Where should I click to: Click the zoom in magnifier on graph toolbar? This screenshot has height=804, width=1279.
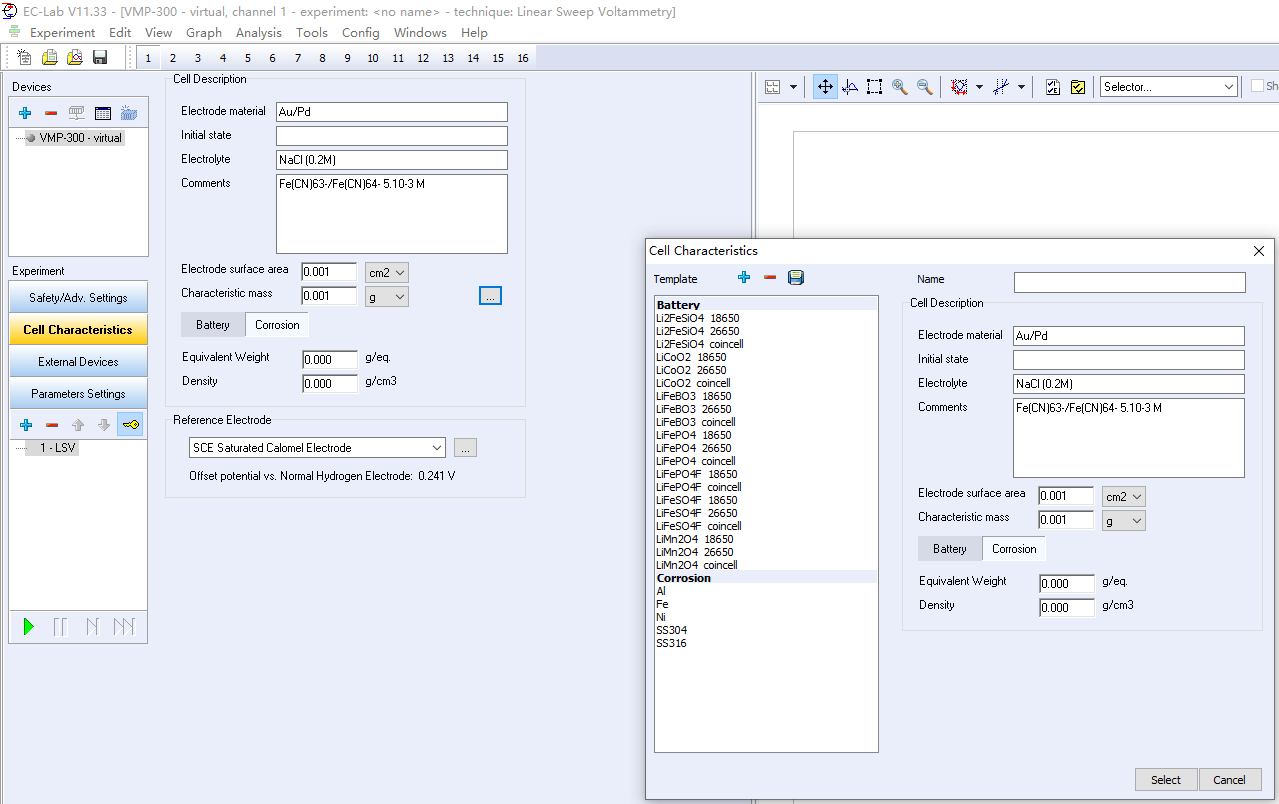click(900, 87)
